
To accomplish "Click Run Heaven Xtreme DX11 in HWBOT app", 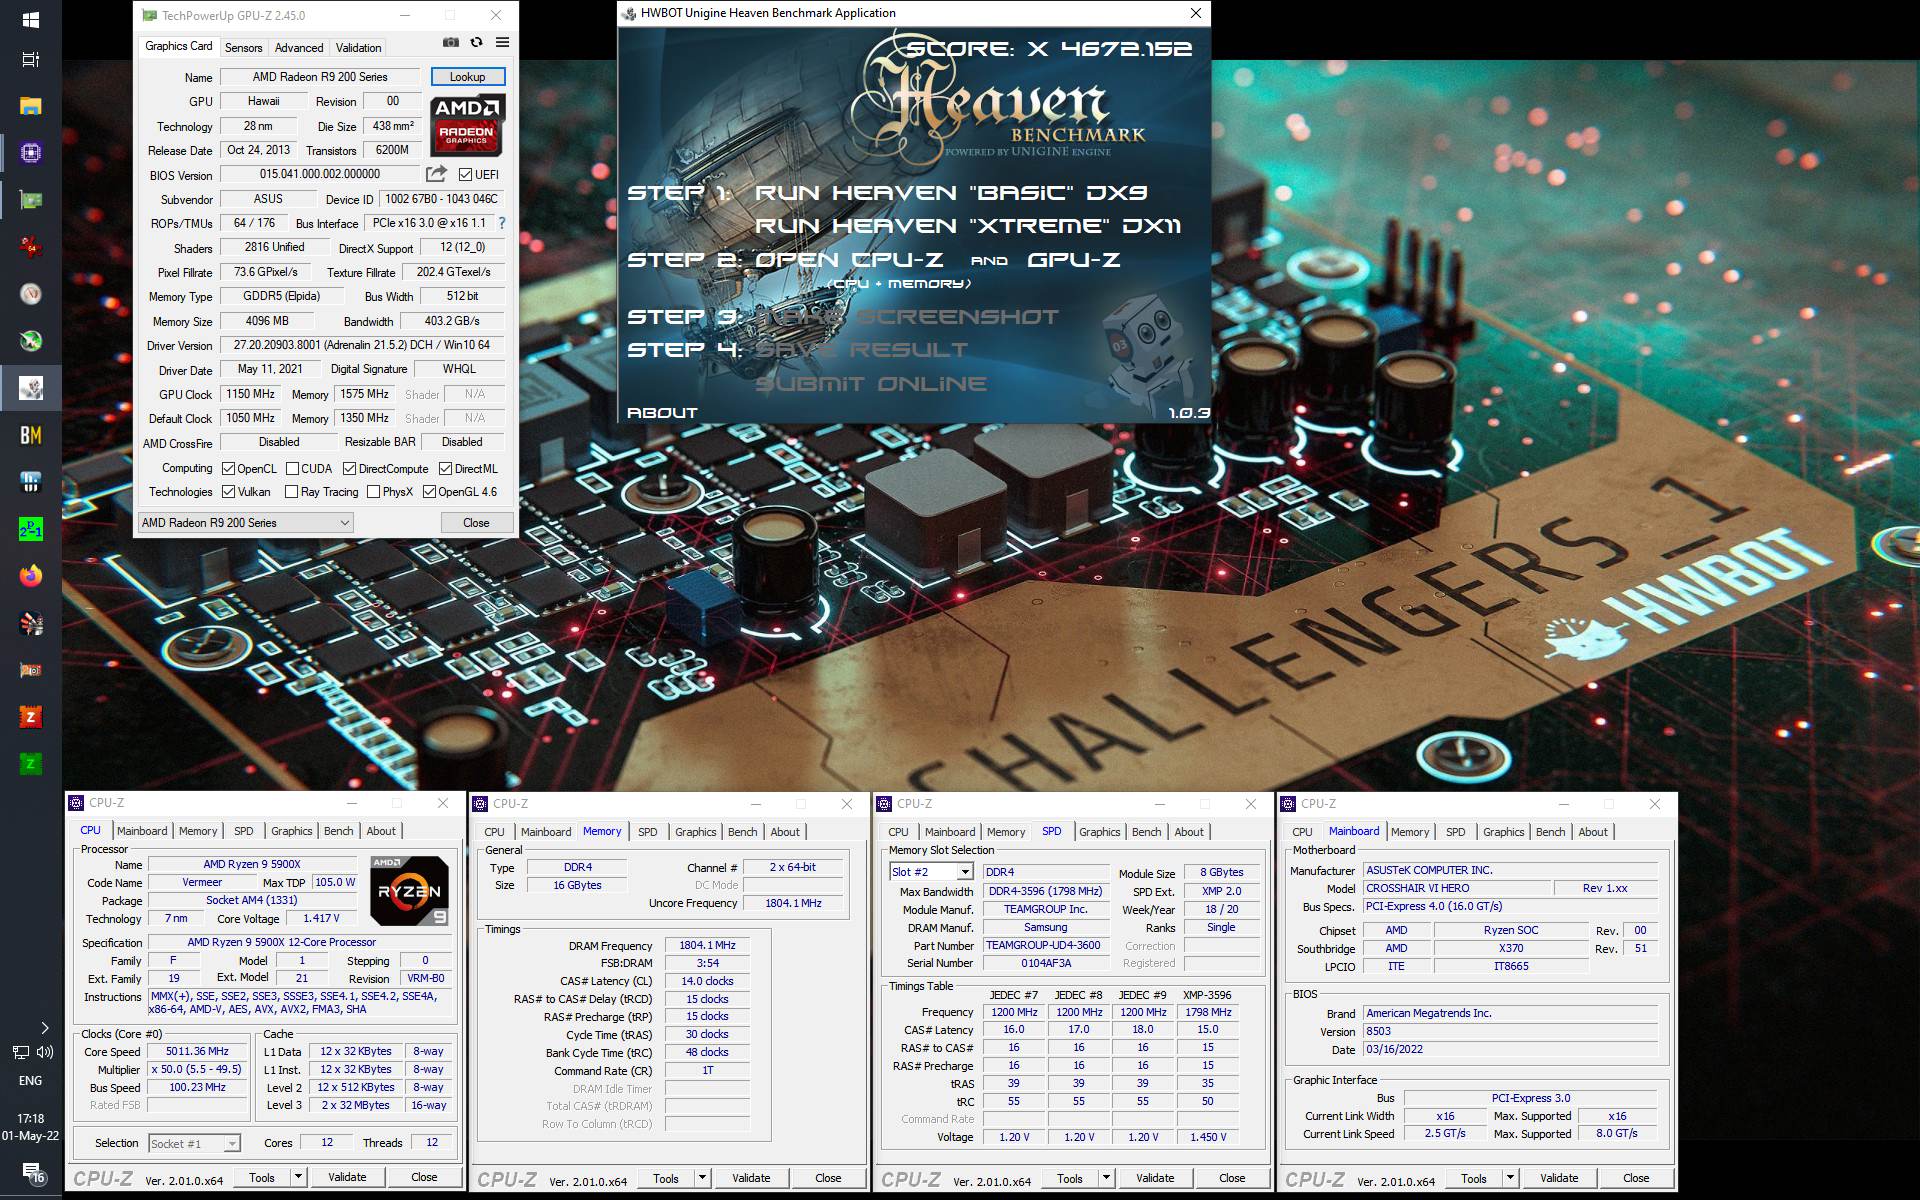I will point(967,226).
